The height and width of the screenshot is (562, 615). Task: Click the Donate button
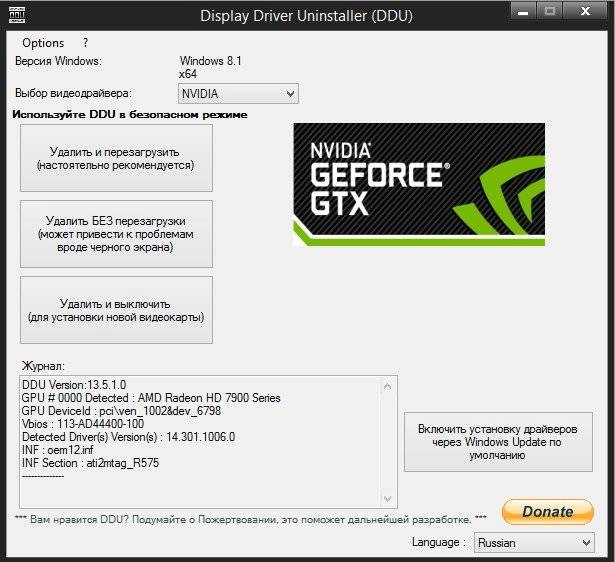(548, 511)
